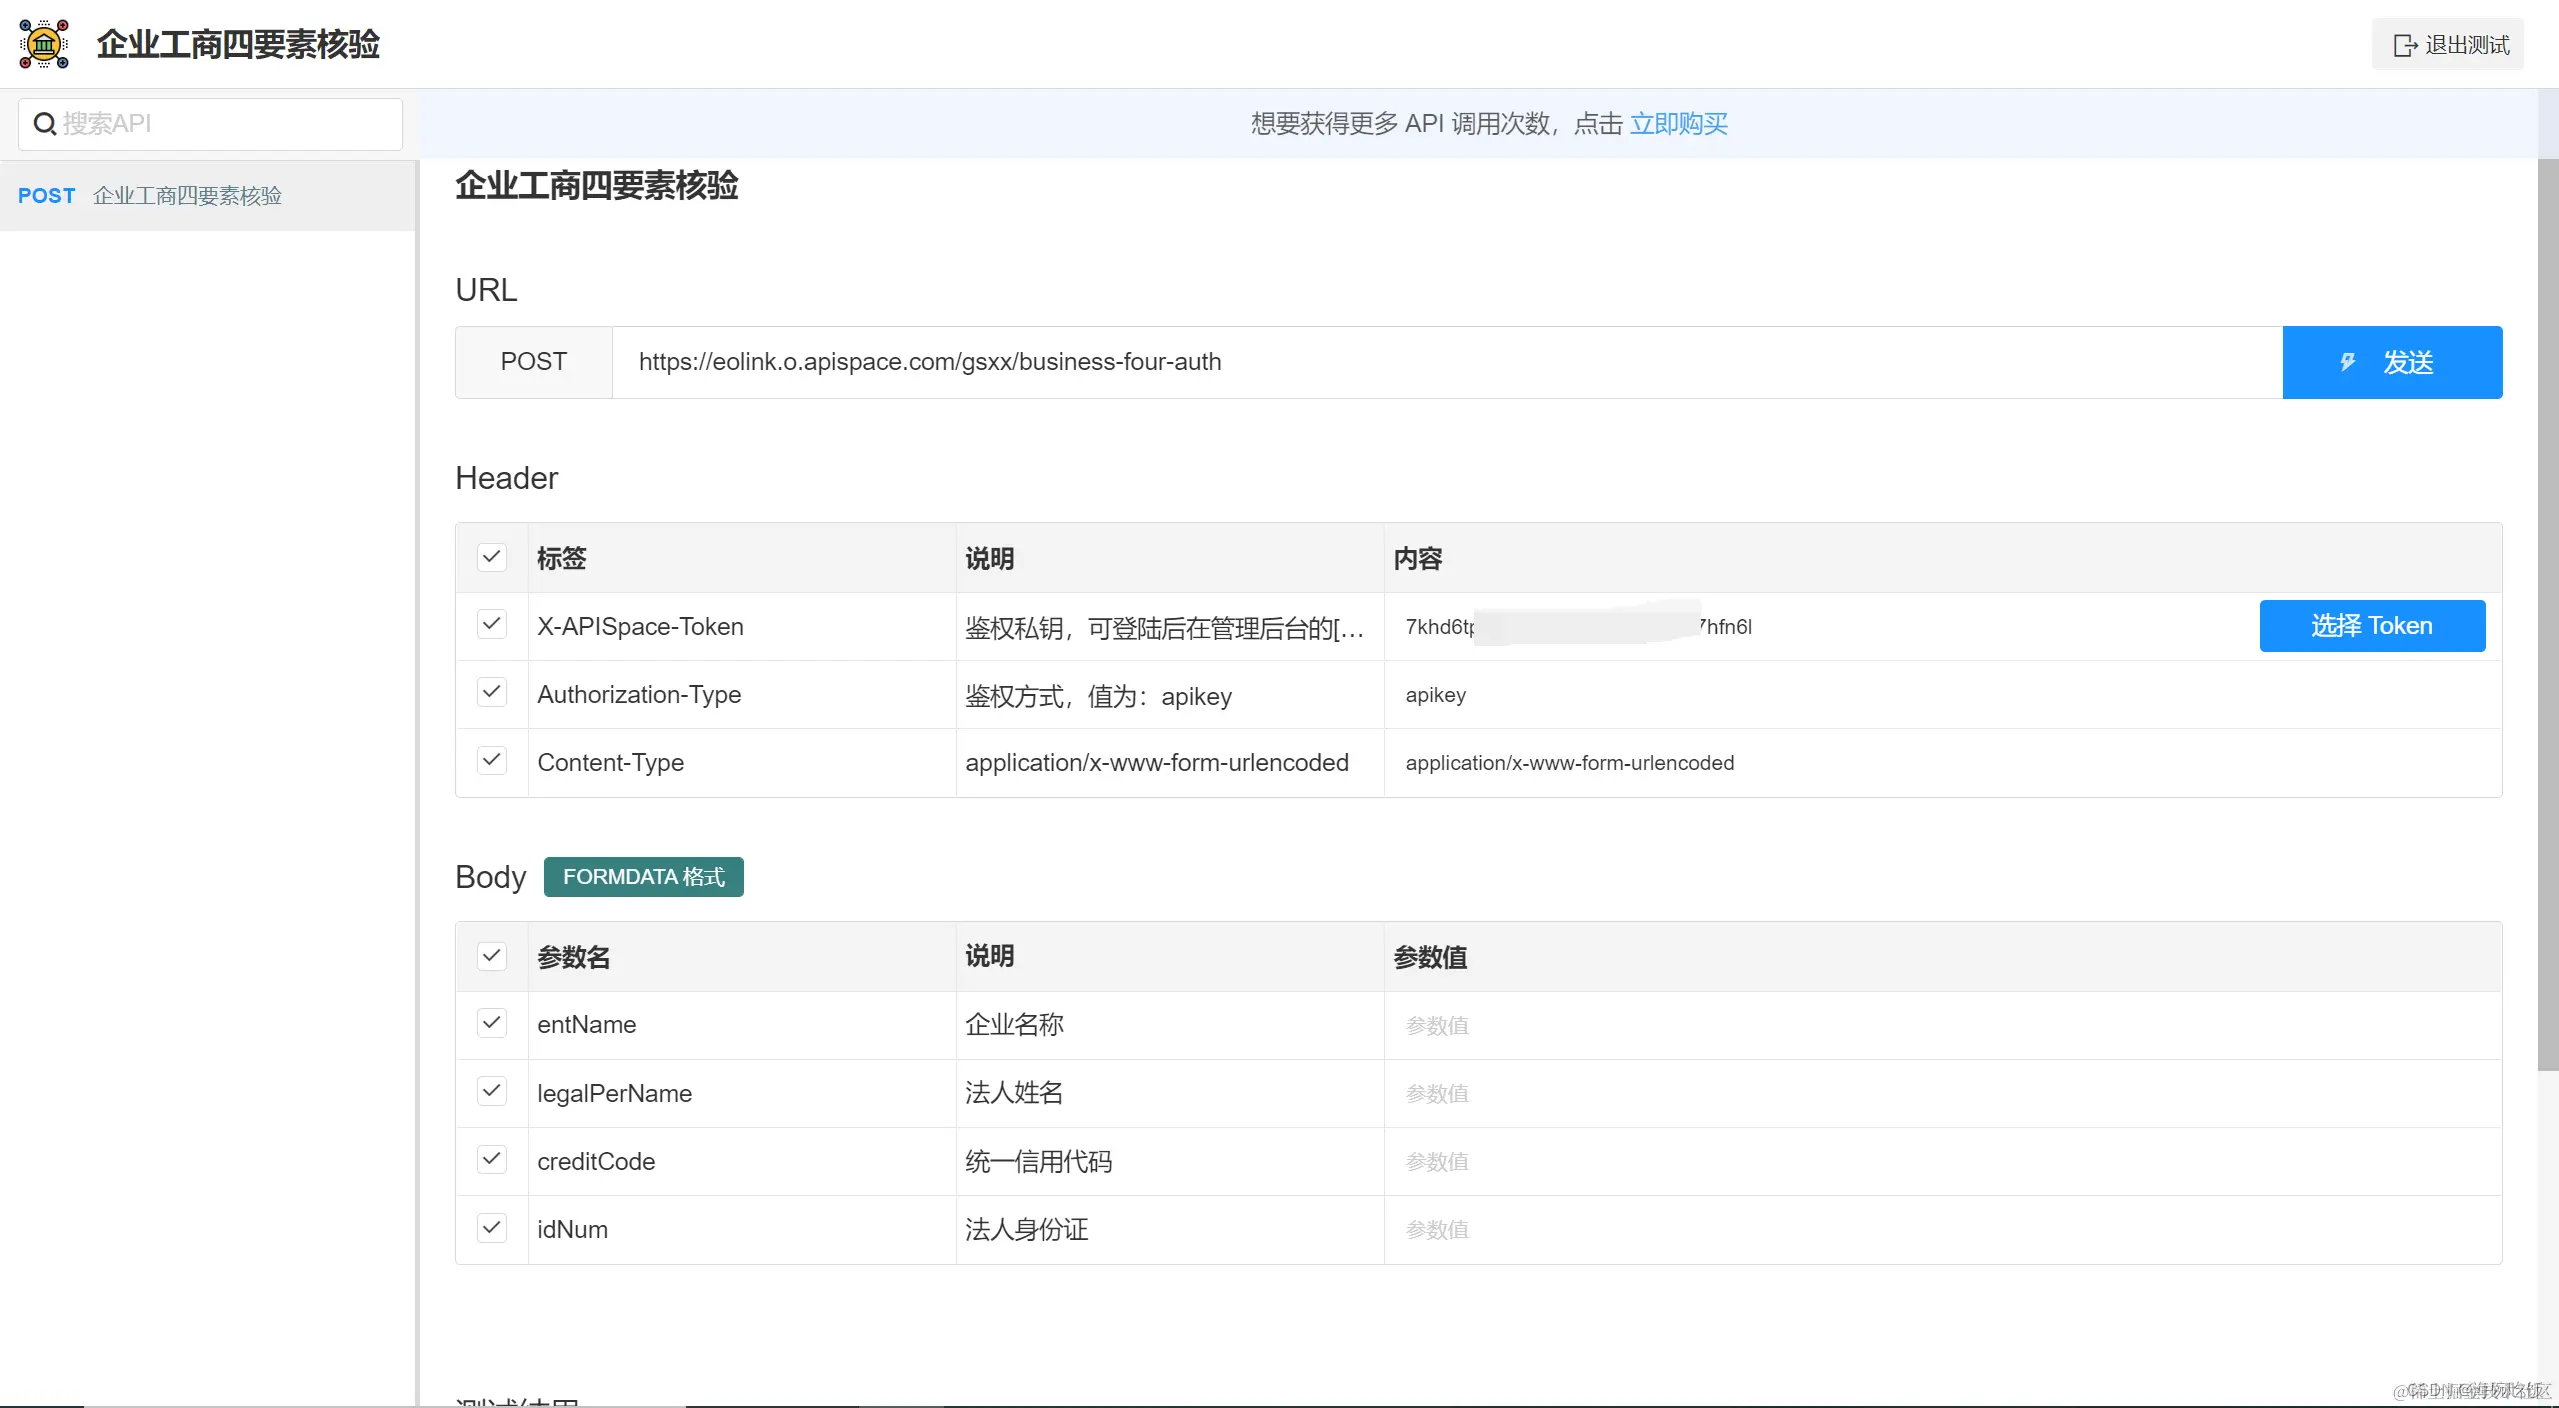Viewport: 2559px width, 1408px height.
Task: Uncheck the X-APISpace-Token header checkbox
Action: click(491, 625)
